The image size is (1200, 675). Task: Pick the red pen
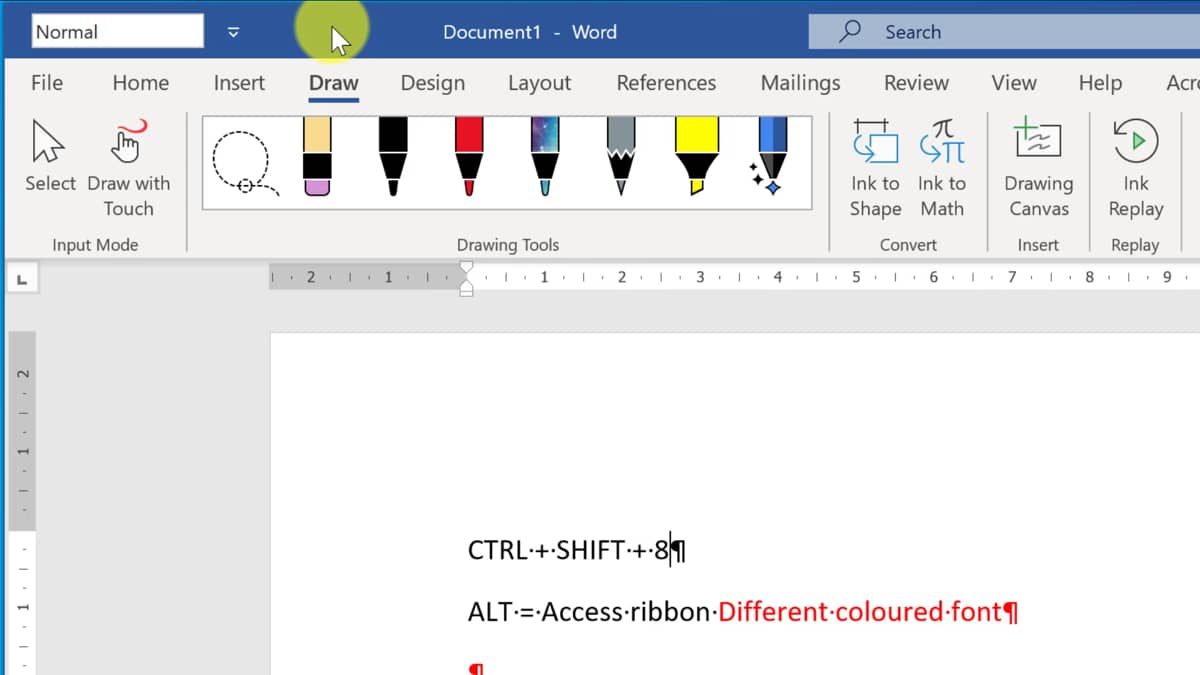[469, 157]
